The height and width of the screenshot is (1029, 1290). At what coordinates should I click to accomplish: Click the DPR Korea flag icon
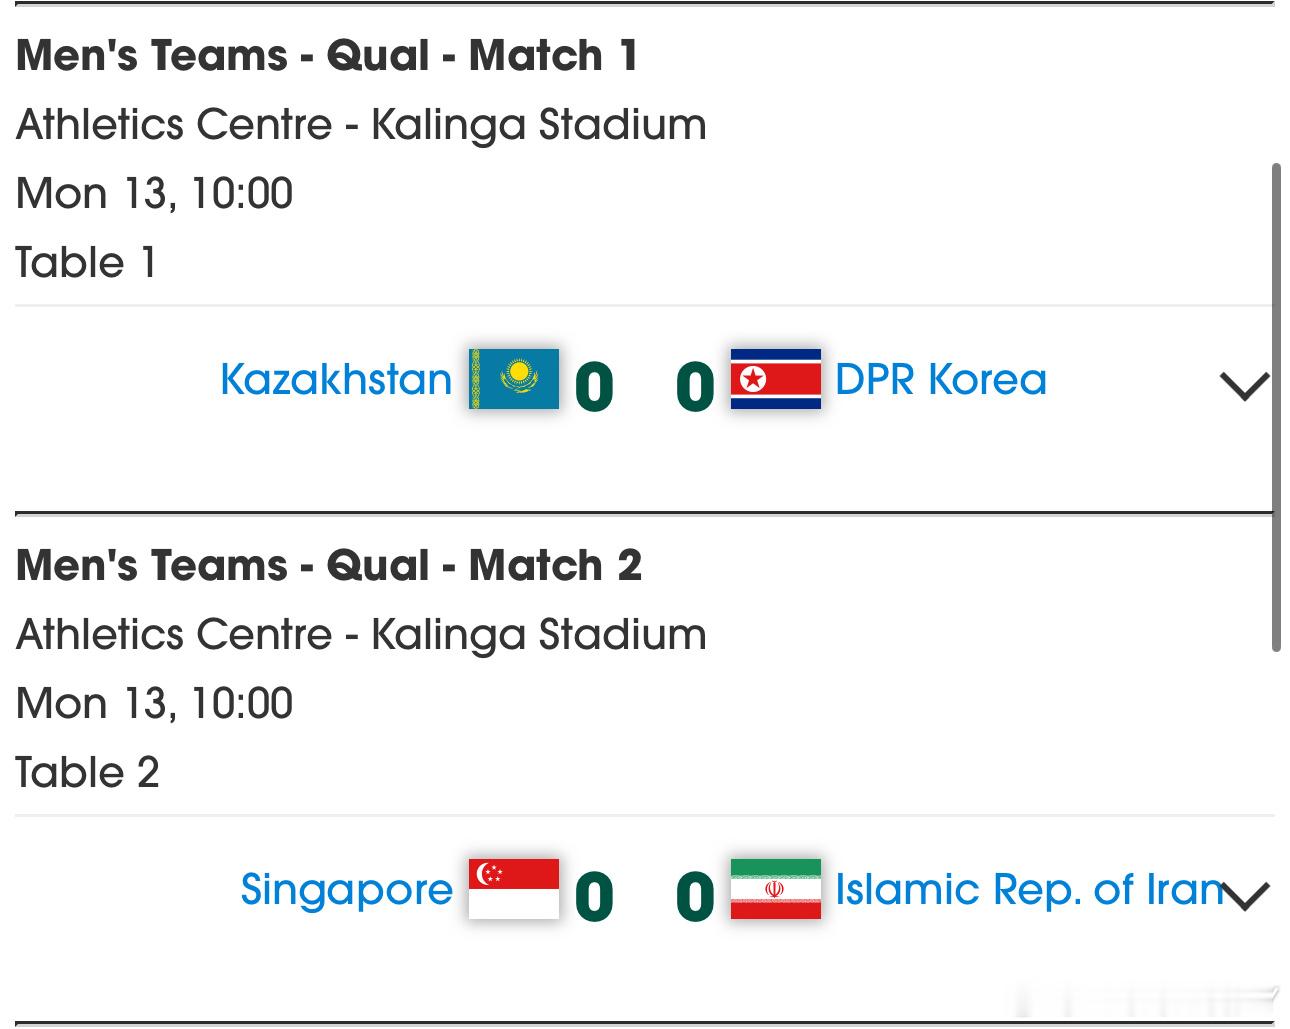[775, 379]
